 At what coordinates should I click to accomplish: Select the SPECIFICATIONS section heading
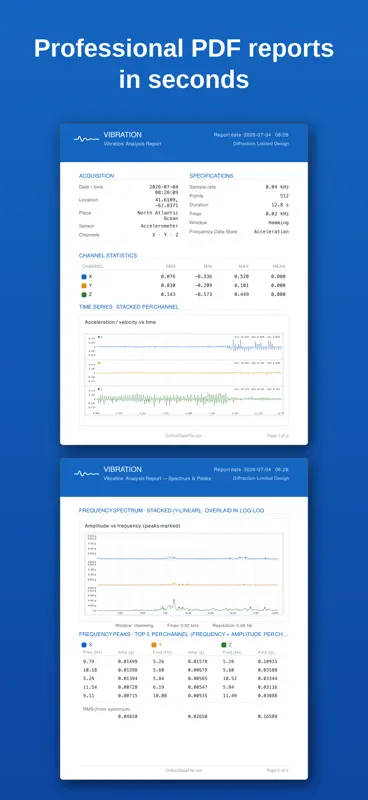pyautogui.click(x=211, y=176)
